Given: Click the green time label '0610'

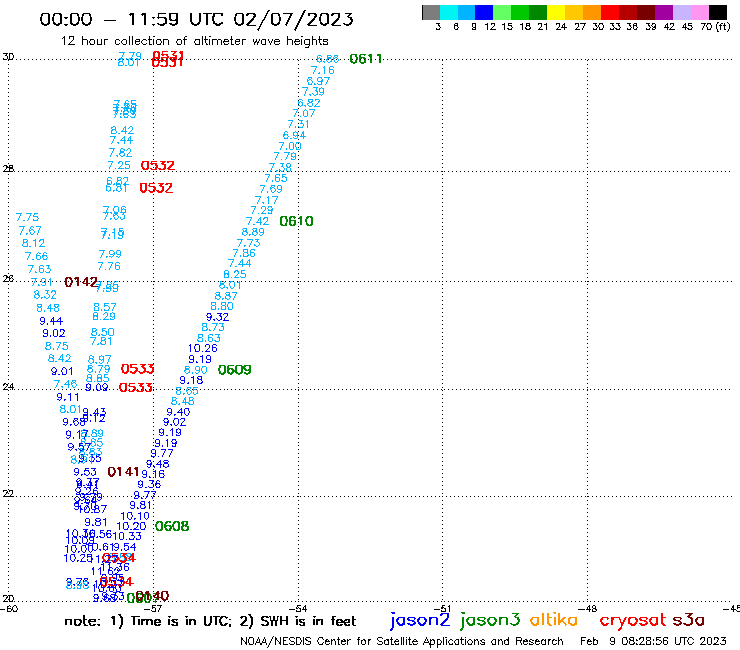Looking at the screenshot, I should click(296, 221).
